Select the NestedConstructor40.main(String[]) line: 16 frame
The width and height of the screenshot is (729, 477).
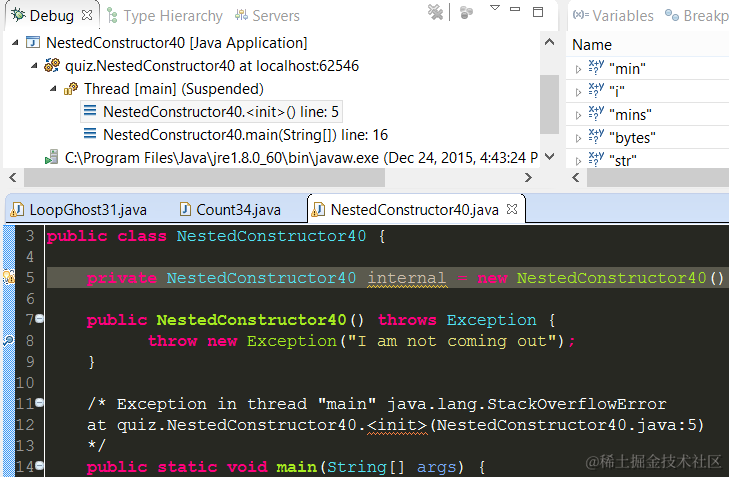(245, 135)
